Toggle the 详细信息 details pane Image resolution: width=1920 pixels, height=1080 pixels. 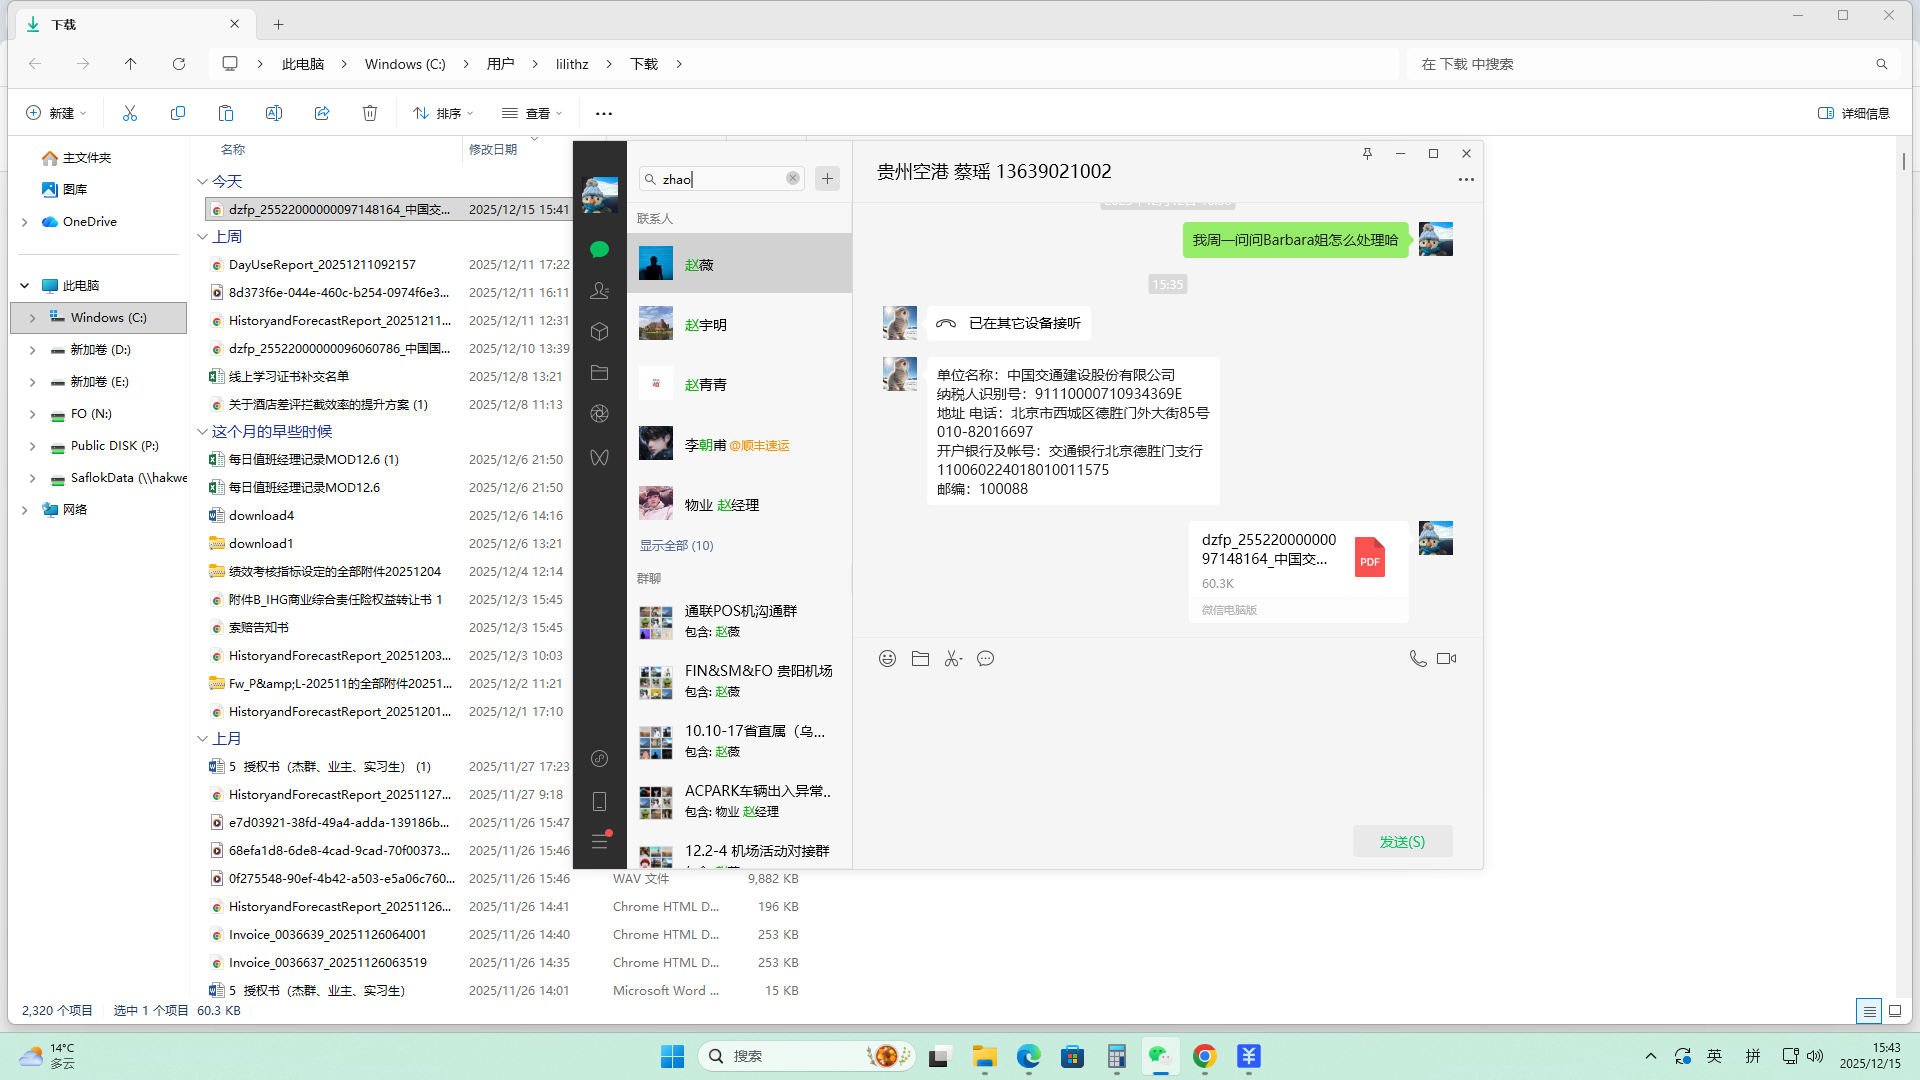pyautogui.click(x=1853, y=113)
